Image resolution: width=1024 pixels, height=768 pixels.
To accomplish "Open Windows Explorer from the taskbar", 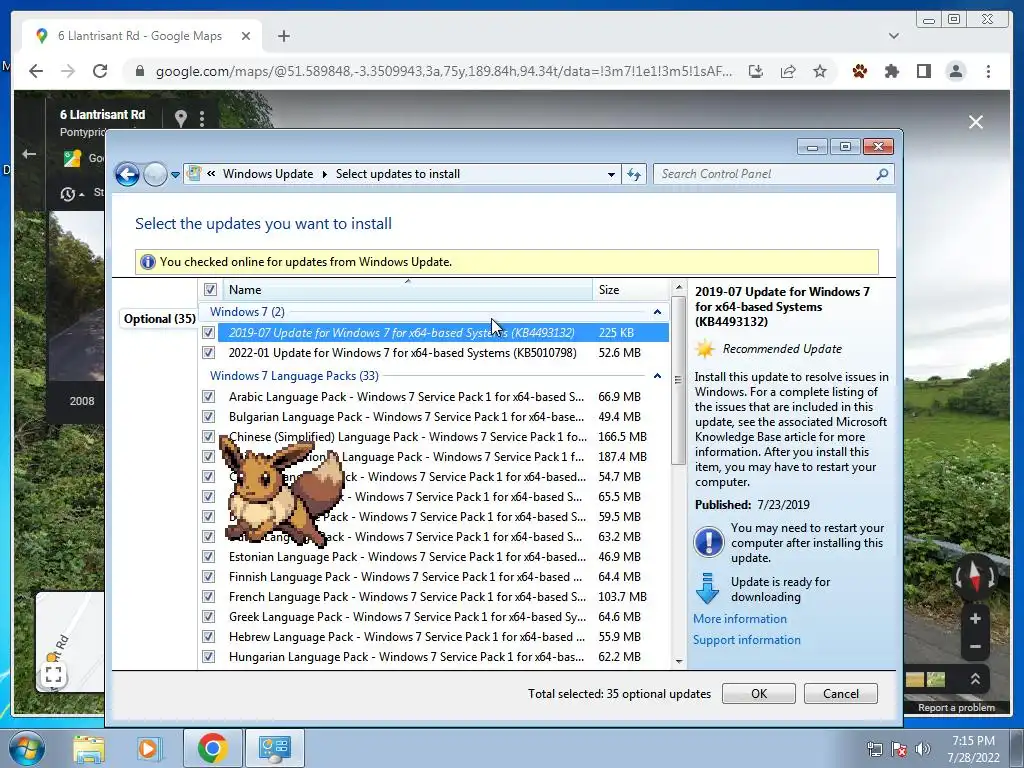I will (89, 749).
